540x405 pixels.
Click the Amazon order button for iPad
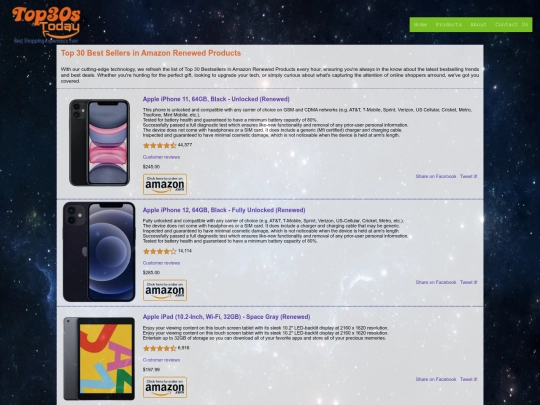[165, 387]
